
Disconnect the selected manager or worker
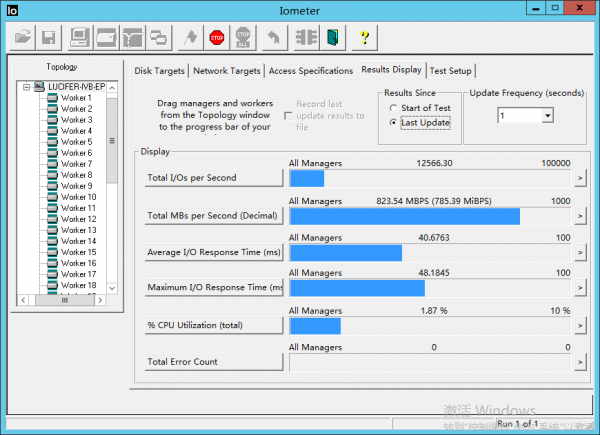[306, 37]
